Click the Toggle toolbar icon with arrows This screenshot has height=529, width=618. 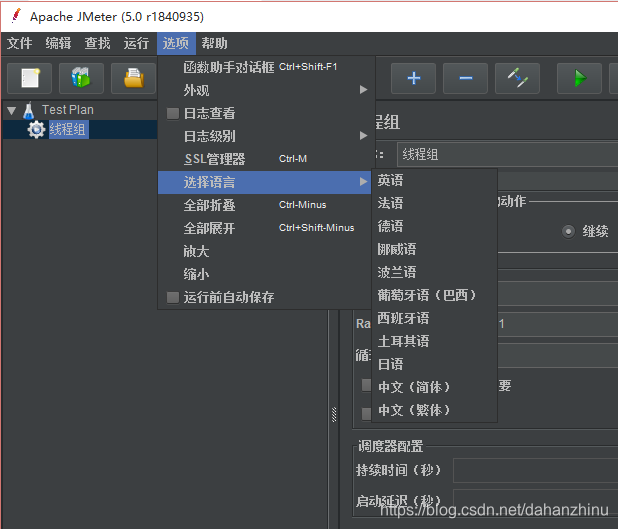coord(517,78)
